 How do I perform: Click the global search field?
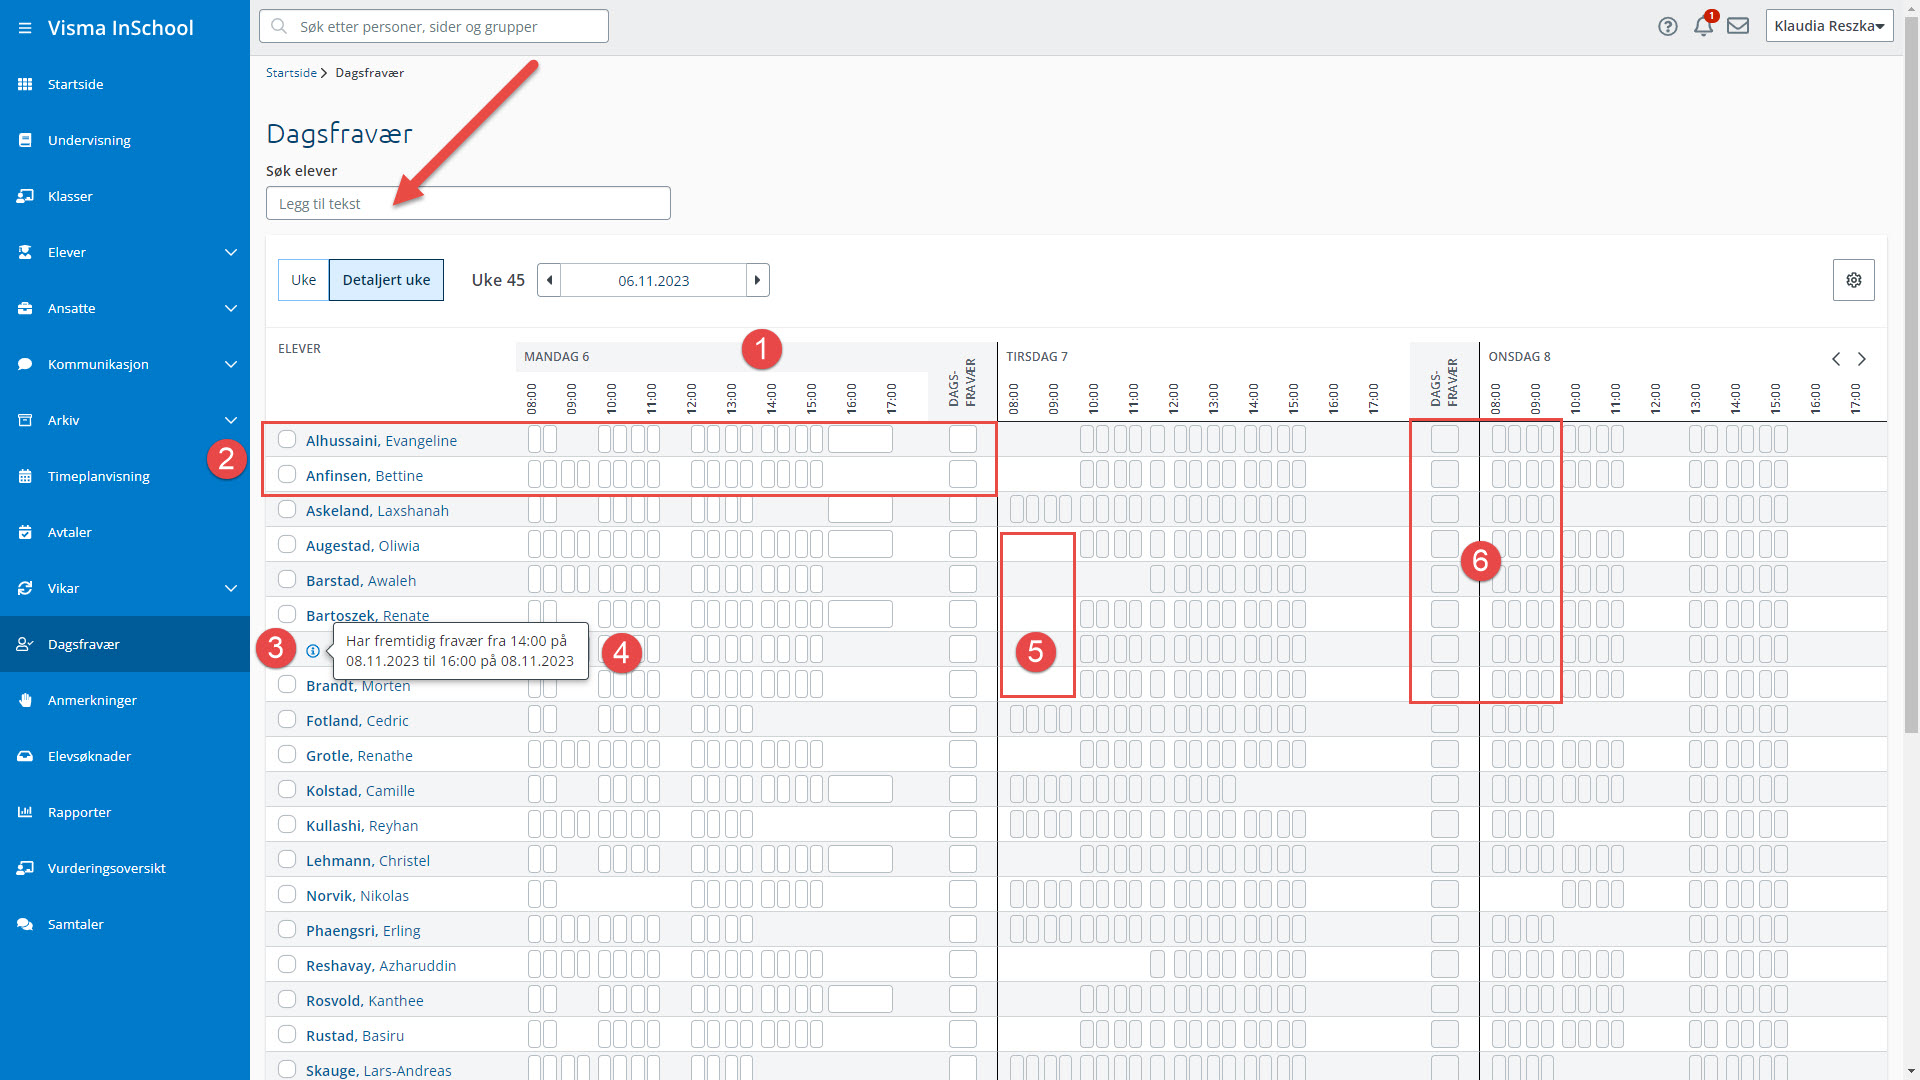click(434, 26)
